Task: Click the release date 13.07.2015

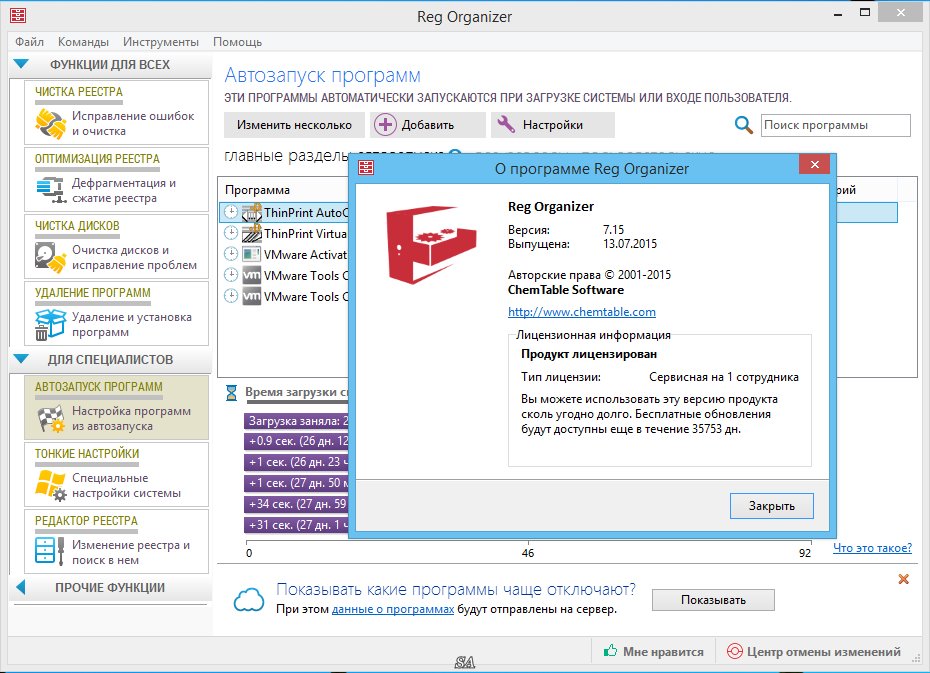Action: [630, 244]
